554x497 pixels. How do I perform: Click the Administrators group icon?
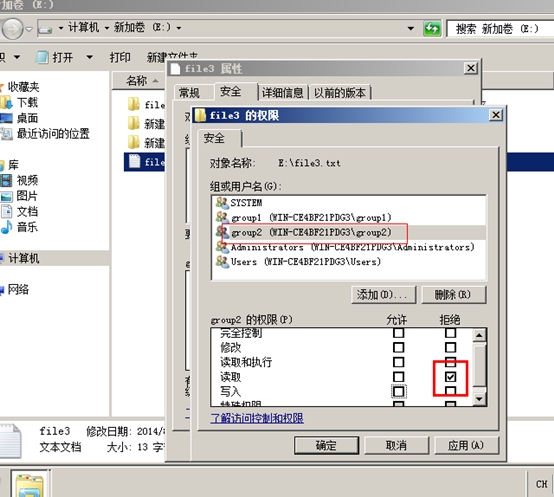pyautogui.click(x=222, y=247)
